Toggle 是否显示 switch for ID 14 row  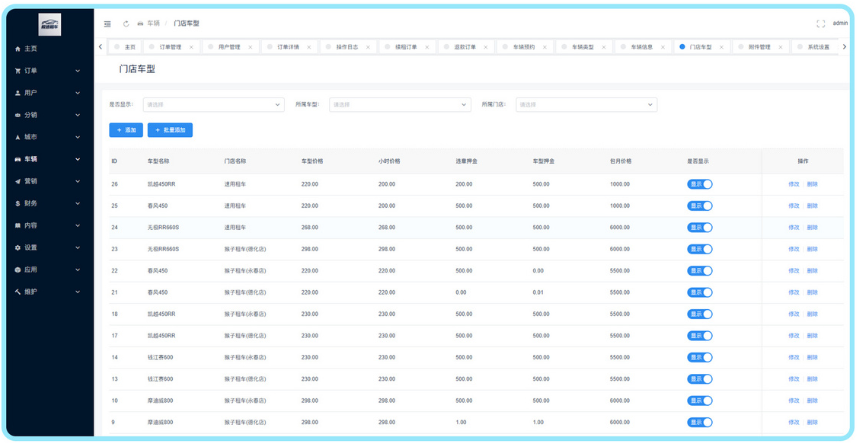tap(700, 357)
